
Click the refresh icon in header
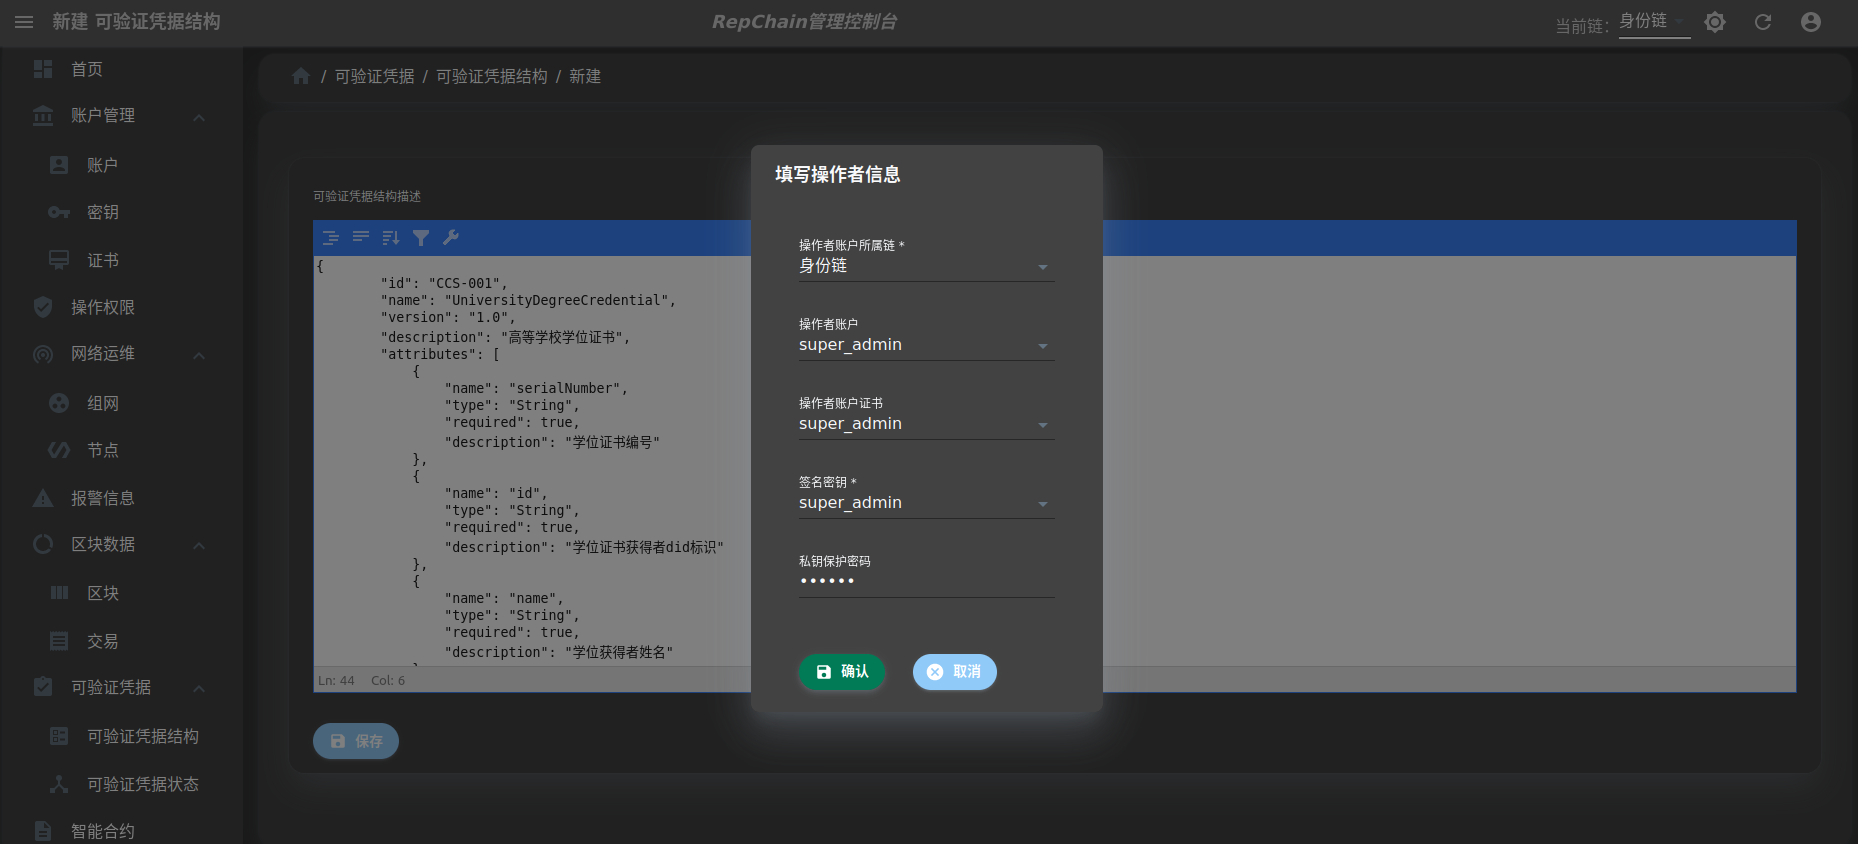1763,22
